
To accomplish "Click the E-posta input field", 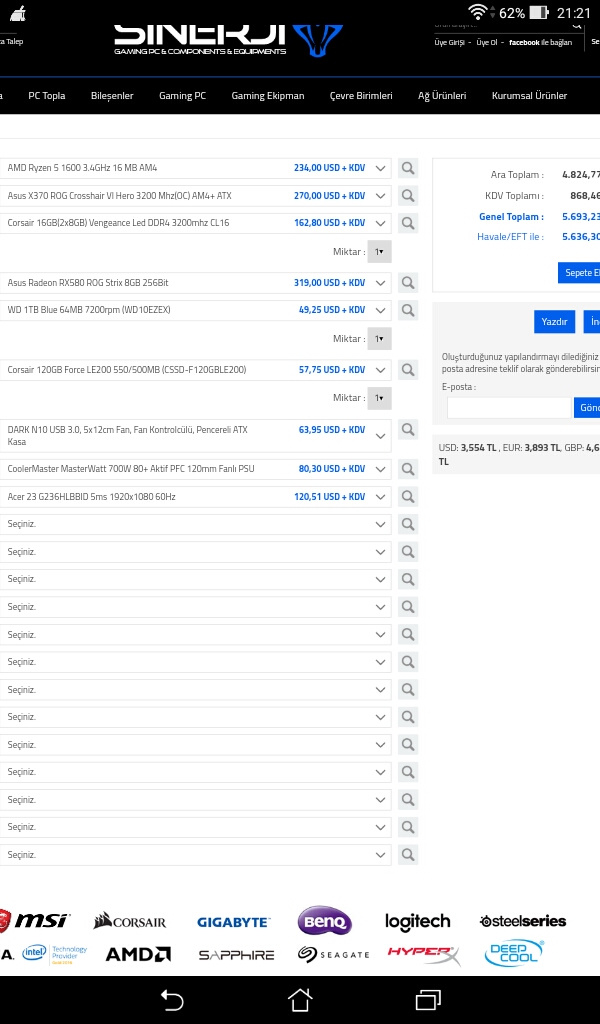I will click(x=509, y=408).
